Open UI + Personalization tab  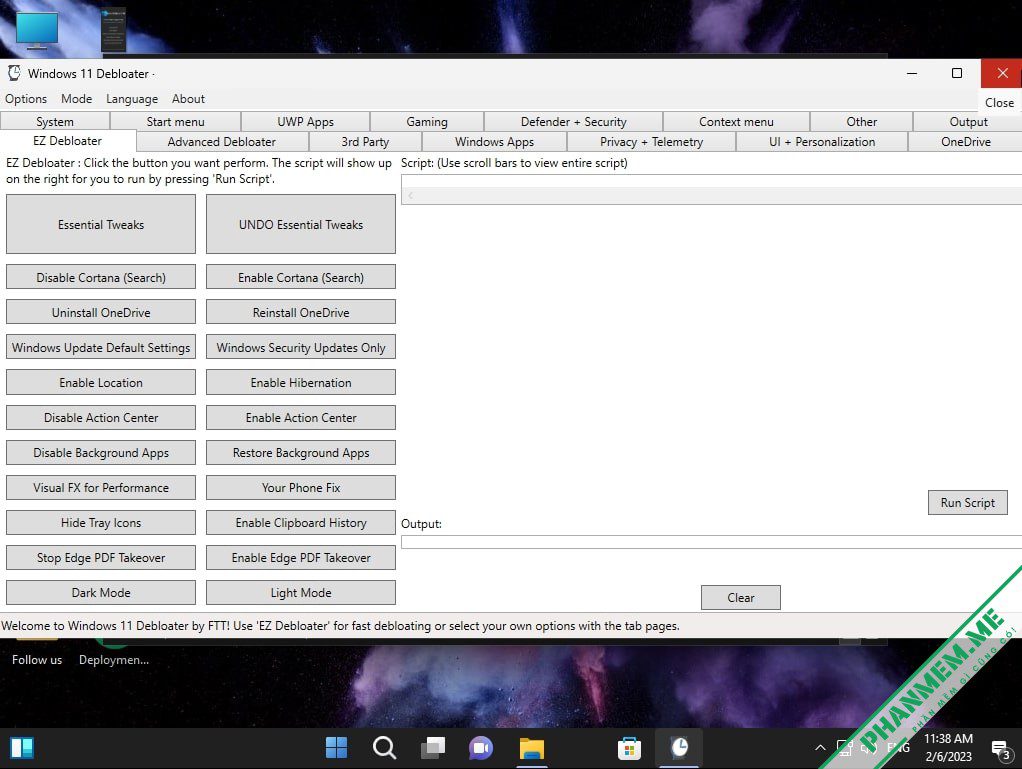coord(822,141)
